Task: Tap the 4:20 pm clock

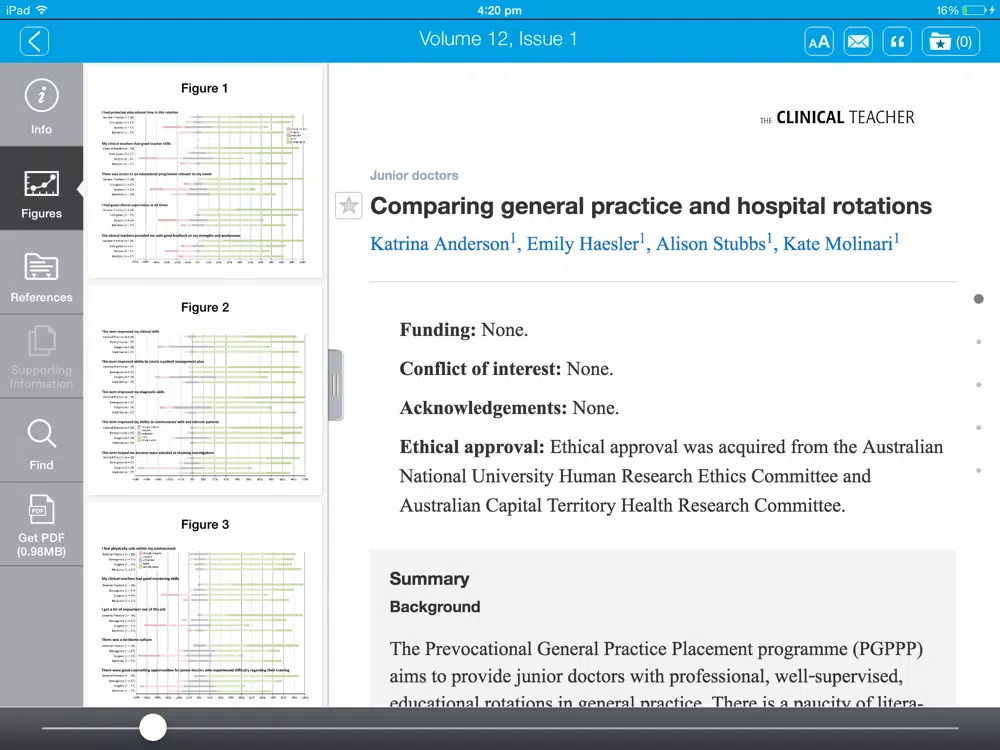Action: coord(499,10)
